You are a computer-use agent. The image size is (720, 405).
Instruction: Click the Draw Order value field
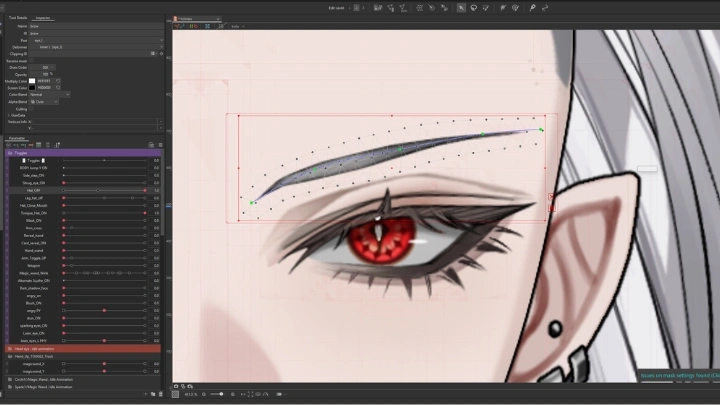pos(40,68)
